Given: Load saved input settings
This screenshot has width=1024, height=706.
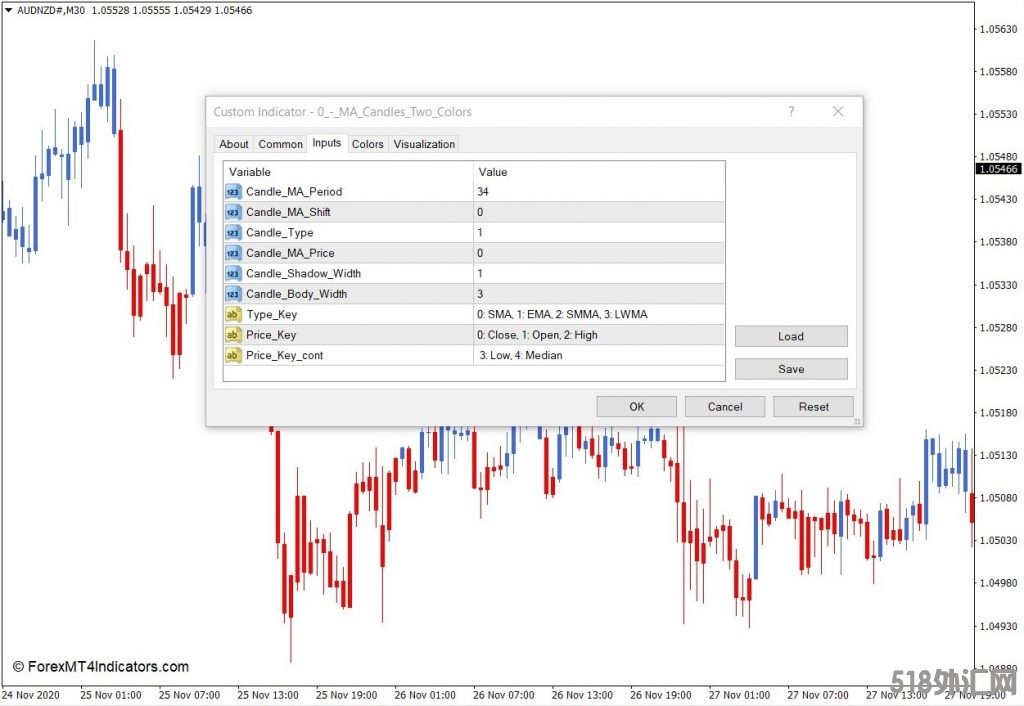Looking at the screenshot, I should coord(790,337).
